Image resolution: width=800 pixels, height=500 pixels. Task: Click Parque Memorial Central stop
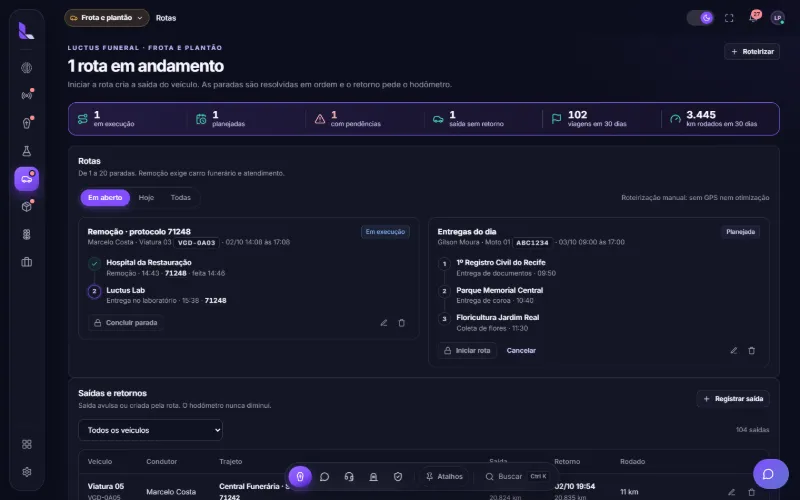click(x=499, y=290)
